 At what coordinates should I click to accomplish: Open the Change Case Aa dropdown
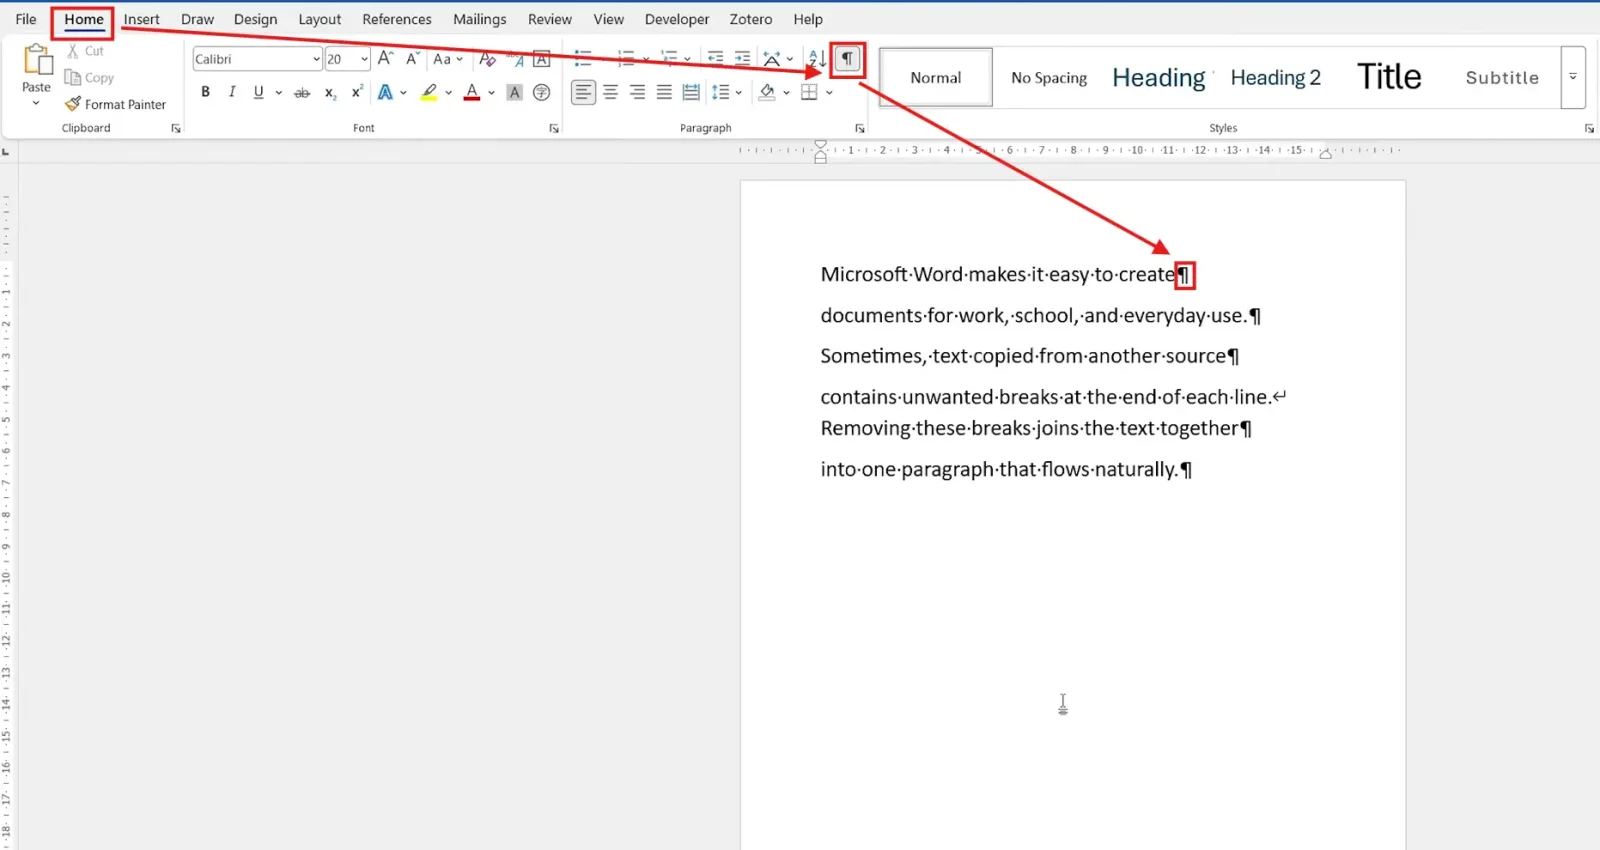pyautogui.click(x=448, y=59)
